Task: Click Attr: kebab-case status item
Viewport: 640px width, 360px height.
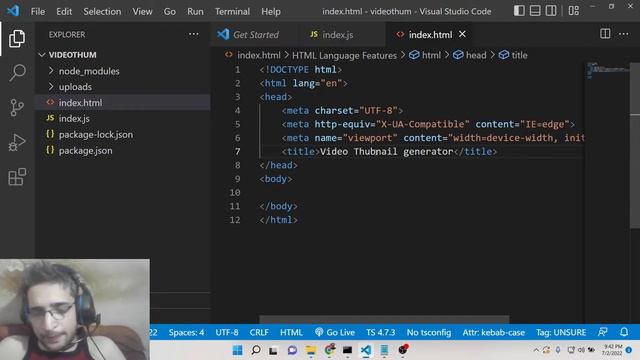Action: tap(493, 332)
